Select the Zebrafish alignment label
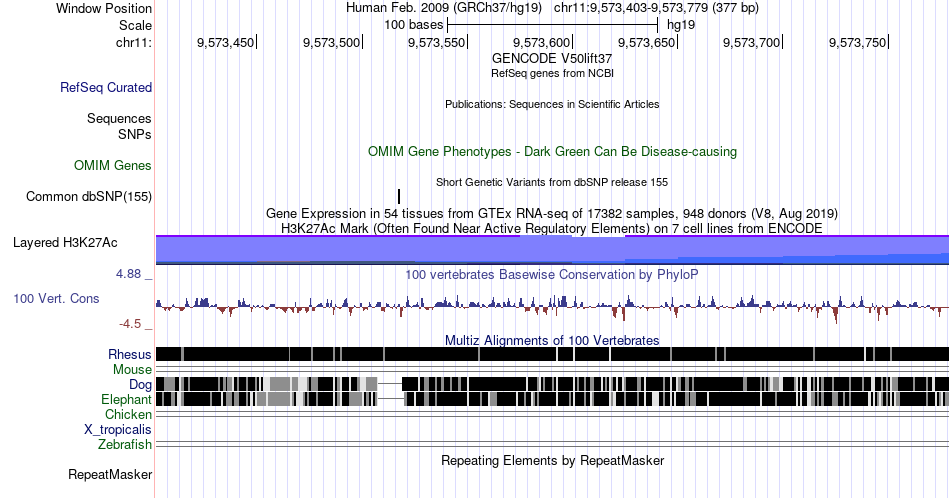The image size is (950, 498). click(x=125, y=445)
